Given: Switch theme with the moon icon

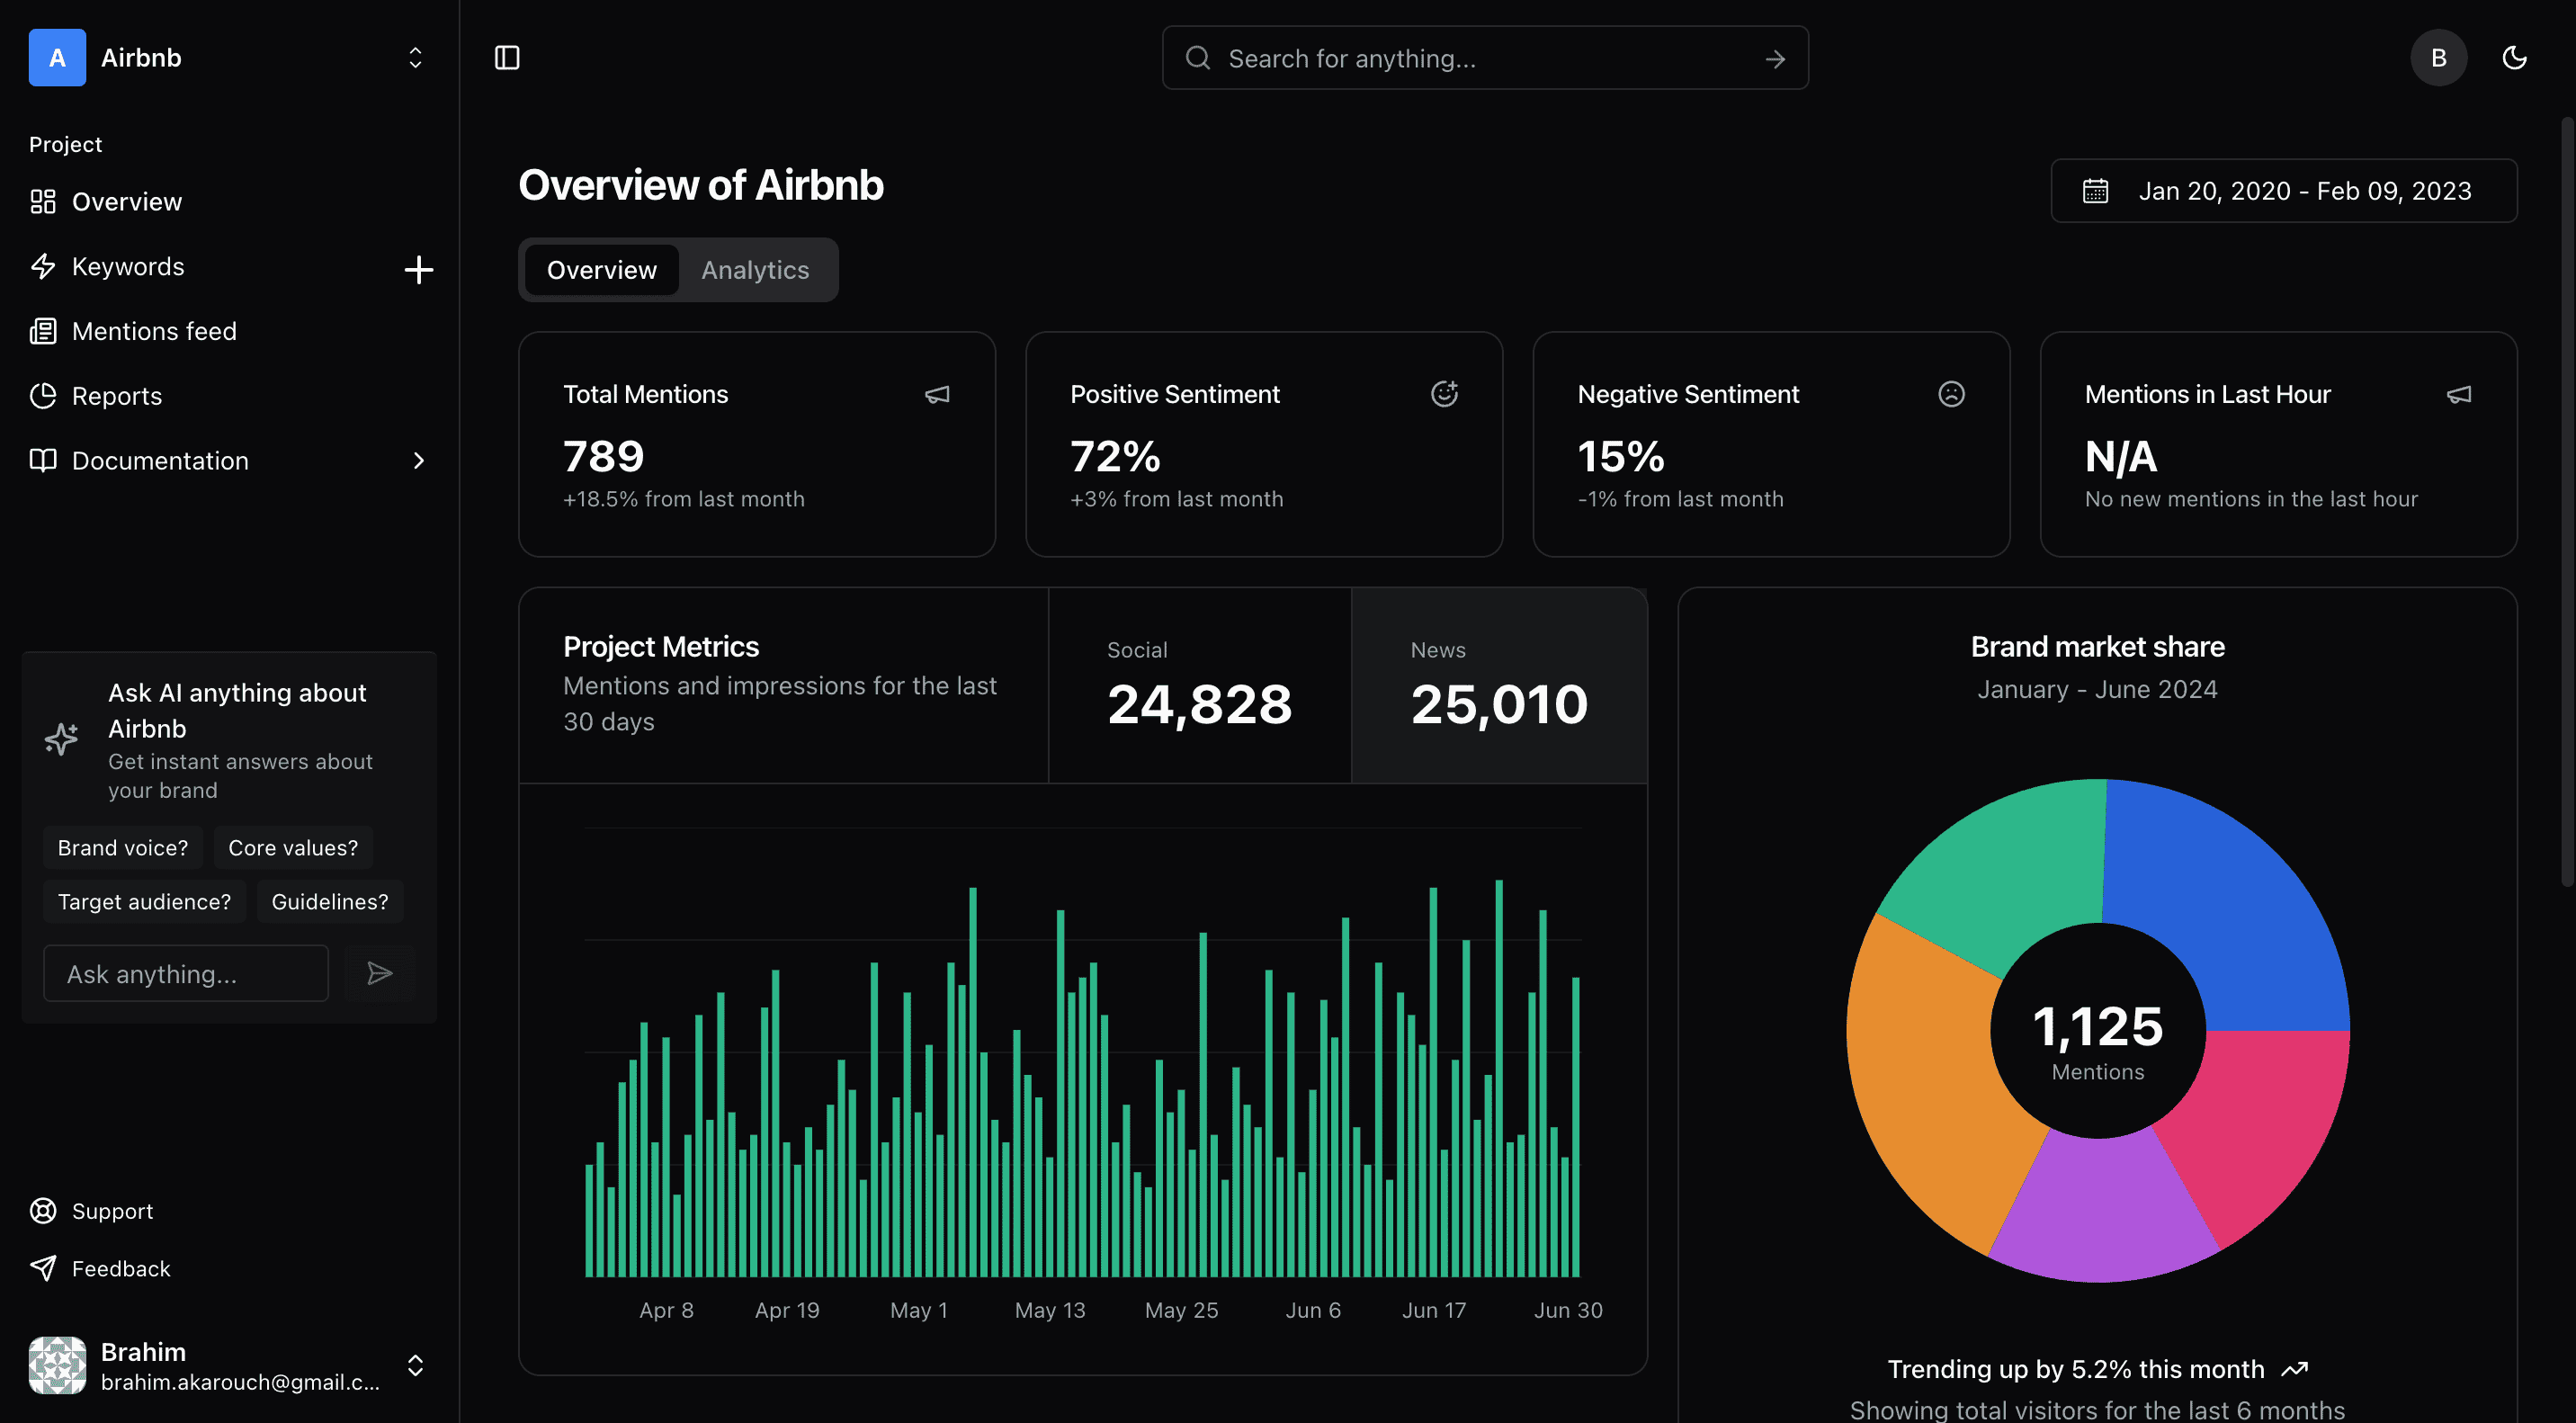Looking at the screenshot, I should tap(2514, 58).
